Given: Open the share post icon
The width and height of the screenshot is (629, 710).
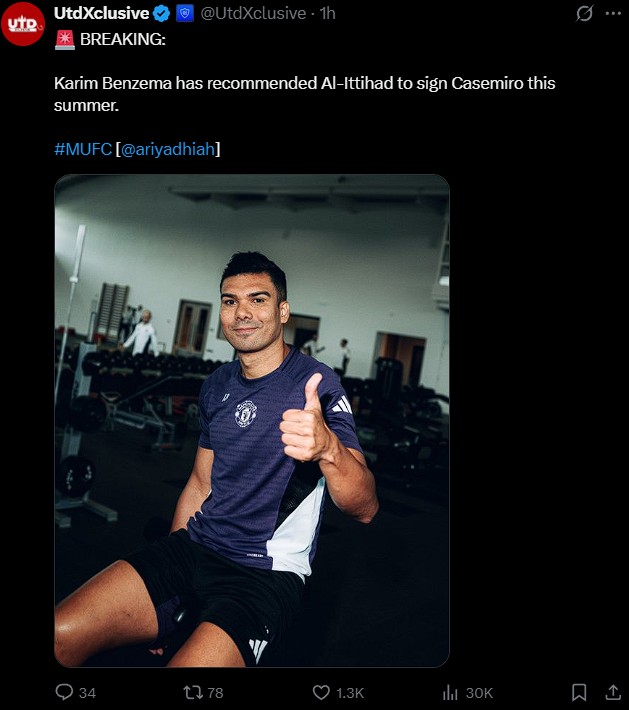Looking at the screenshot, I should click(613, 692).
